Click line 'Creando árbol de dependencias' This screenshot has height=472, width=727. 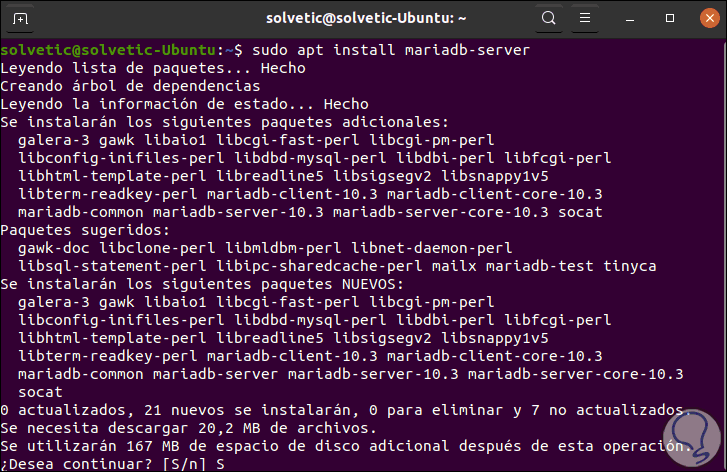(130, 86)
